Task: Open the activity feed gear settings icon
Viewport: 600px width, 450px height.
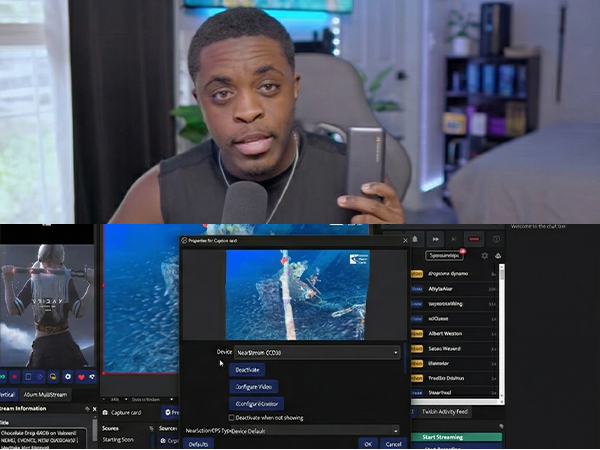Action: pos(484,256)
